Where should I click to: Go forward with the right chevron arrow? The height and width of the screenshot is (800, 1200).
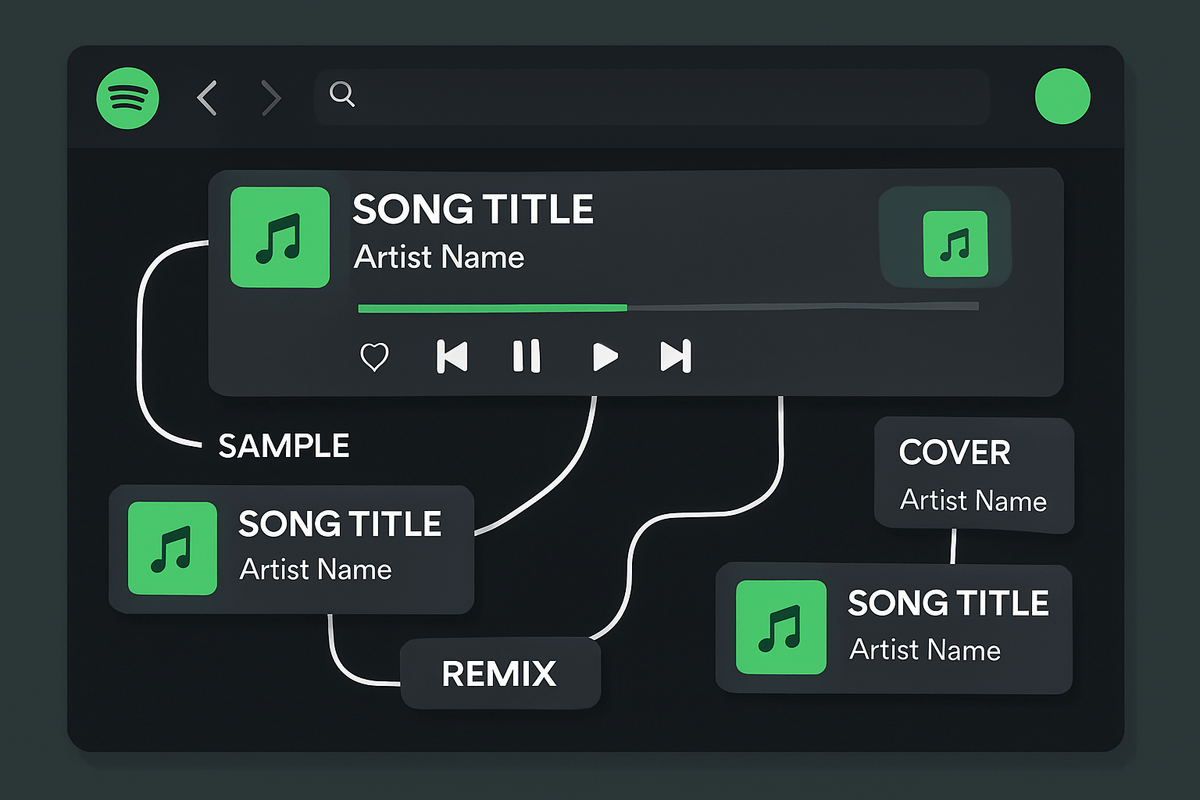[x=270, y=98]
